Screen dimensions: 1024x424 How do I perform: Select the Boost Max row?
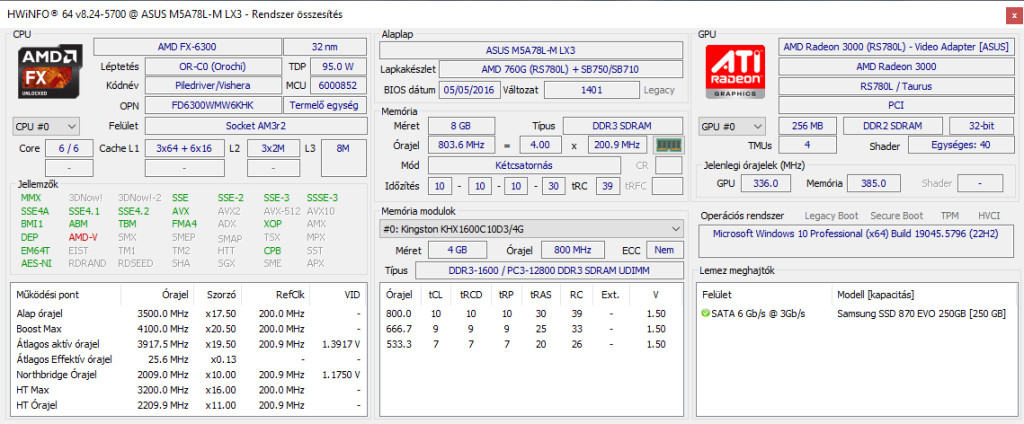[188, 329]
